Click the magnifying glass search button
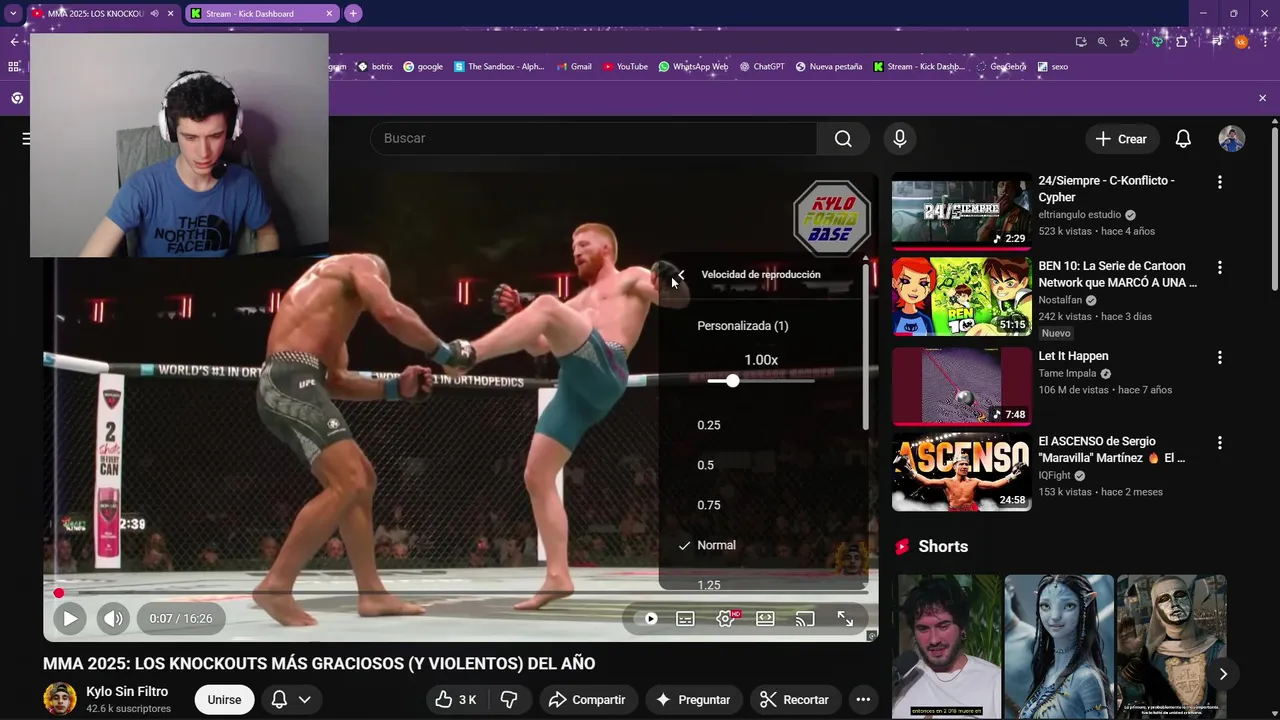Screen dimensions: 1280x720 (843, 138)
